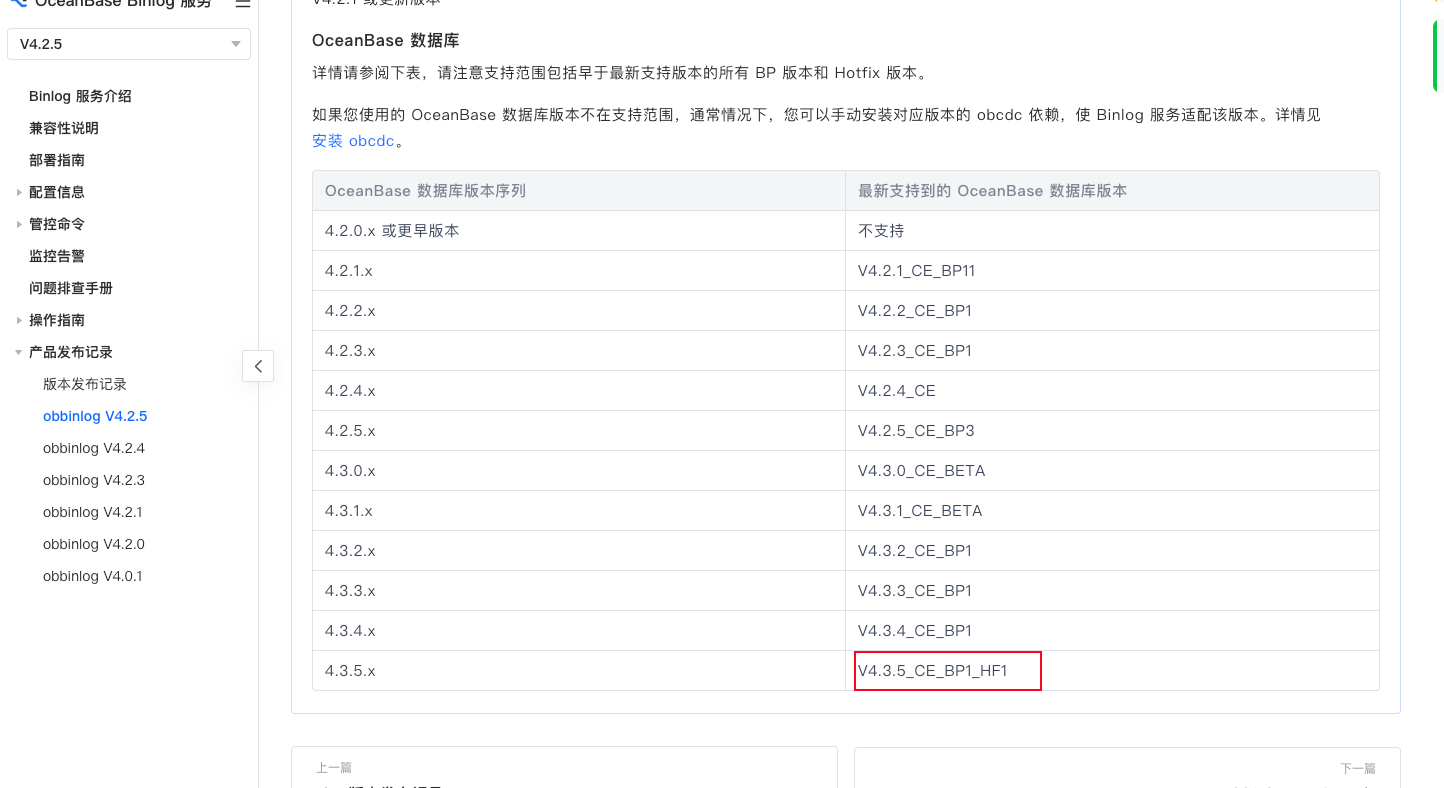Open obbinlog V4.2.1 release notes

[93, 512]
